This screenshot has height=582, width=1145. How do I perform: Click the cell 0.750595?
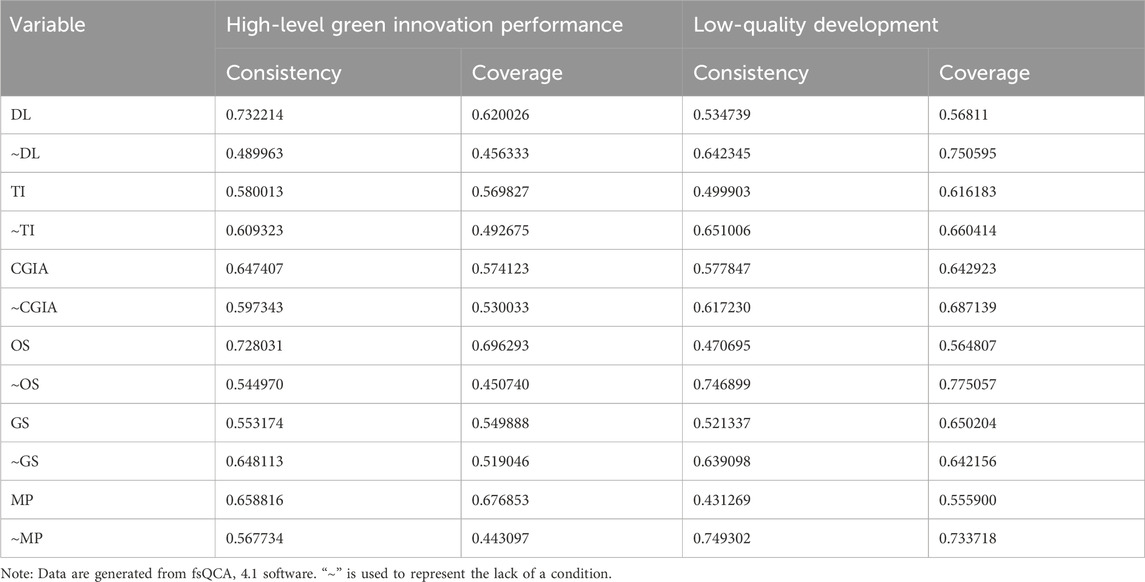click(x=968, y=153)
